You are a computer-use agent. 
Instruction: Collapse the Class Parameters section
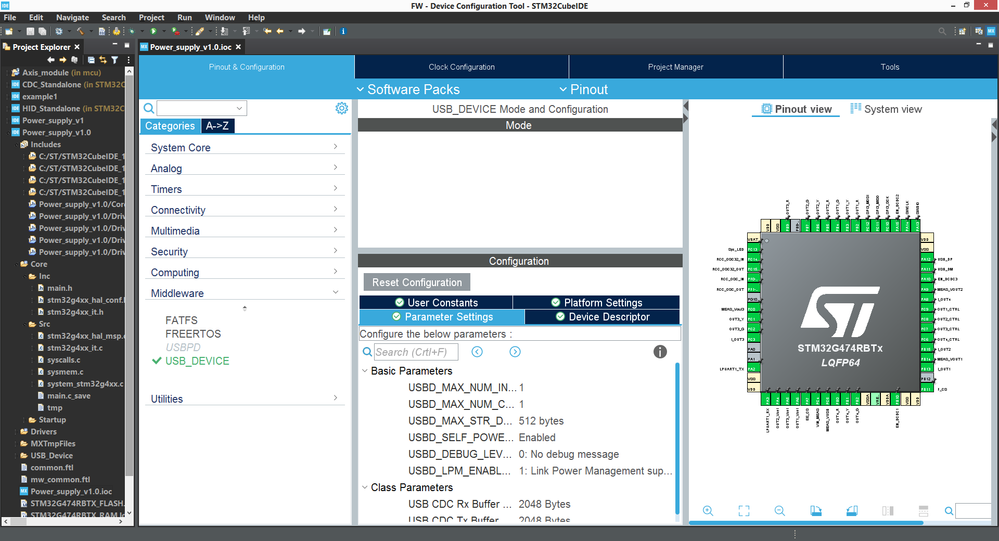point(364,487)
